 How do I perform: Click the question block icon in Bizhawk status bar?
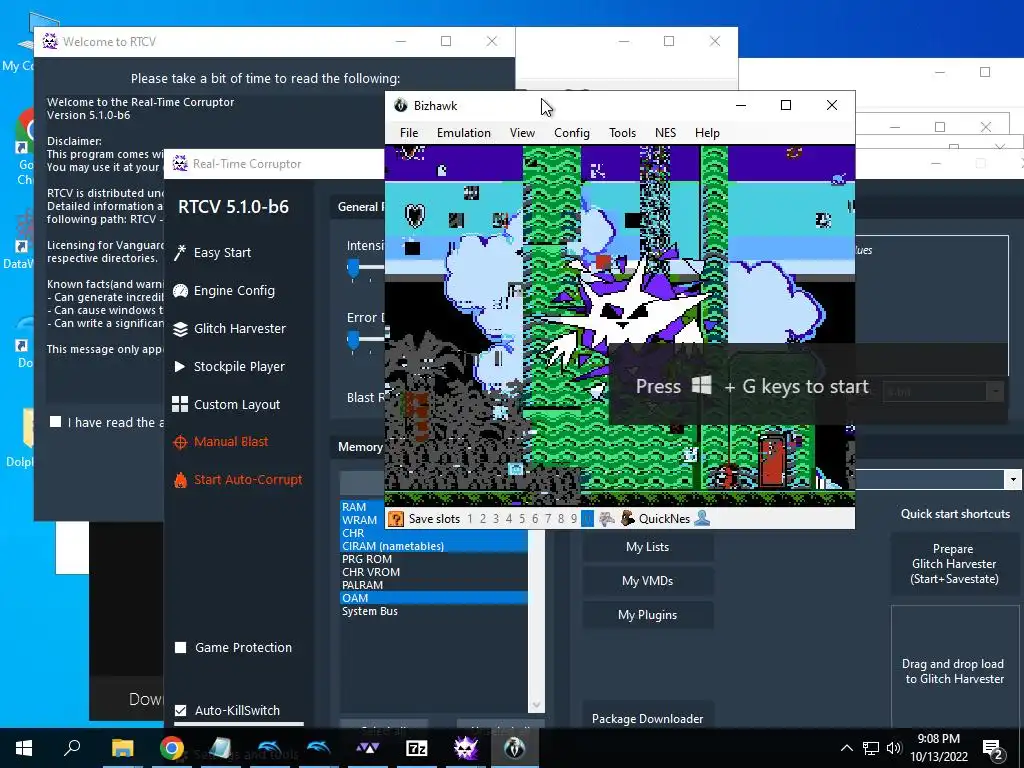click(395, 519)
